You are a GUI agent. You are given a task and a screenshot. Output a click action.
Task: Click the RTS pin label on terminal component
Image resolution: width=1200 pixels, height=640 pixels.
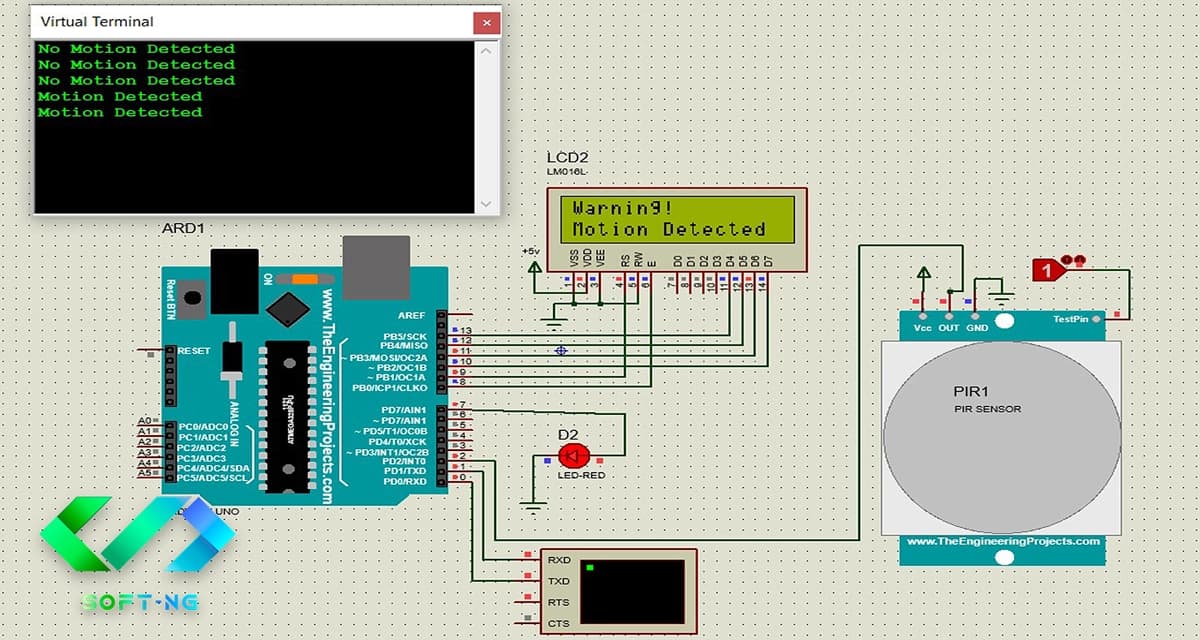[558, 603]
